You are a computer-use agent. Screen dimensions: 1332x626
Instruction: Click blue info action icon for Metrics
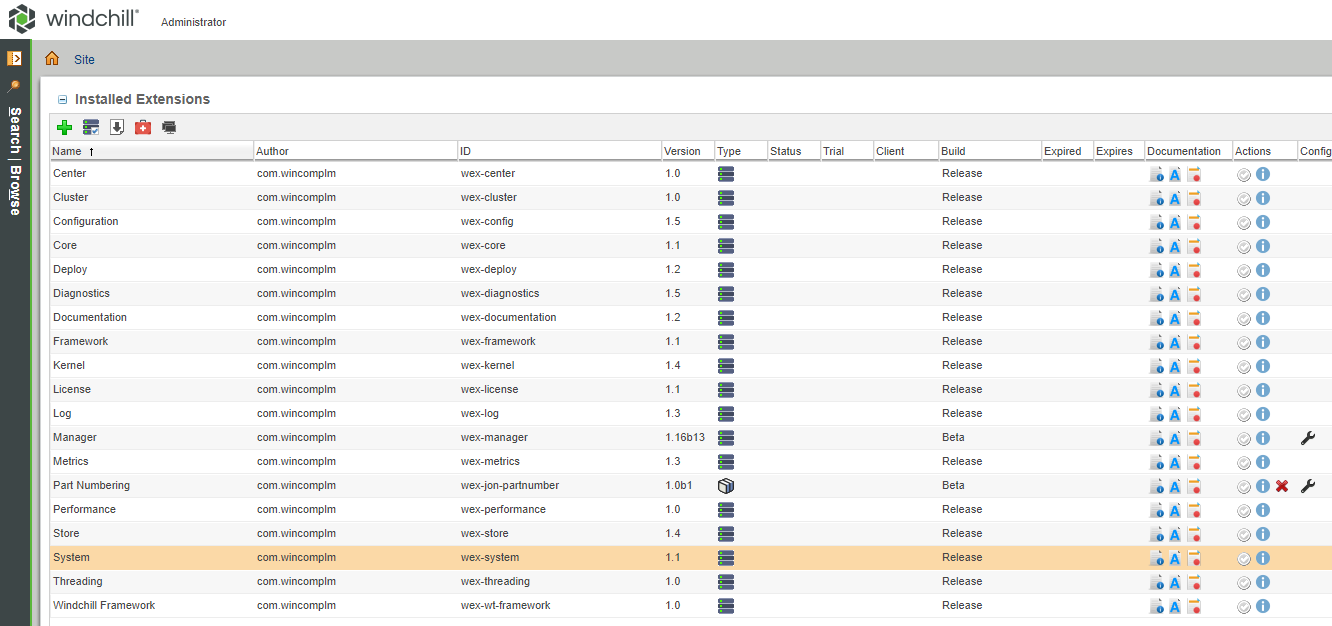[x=1263, y=462]
